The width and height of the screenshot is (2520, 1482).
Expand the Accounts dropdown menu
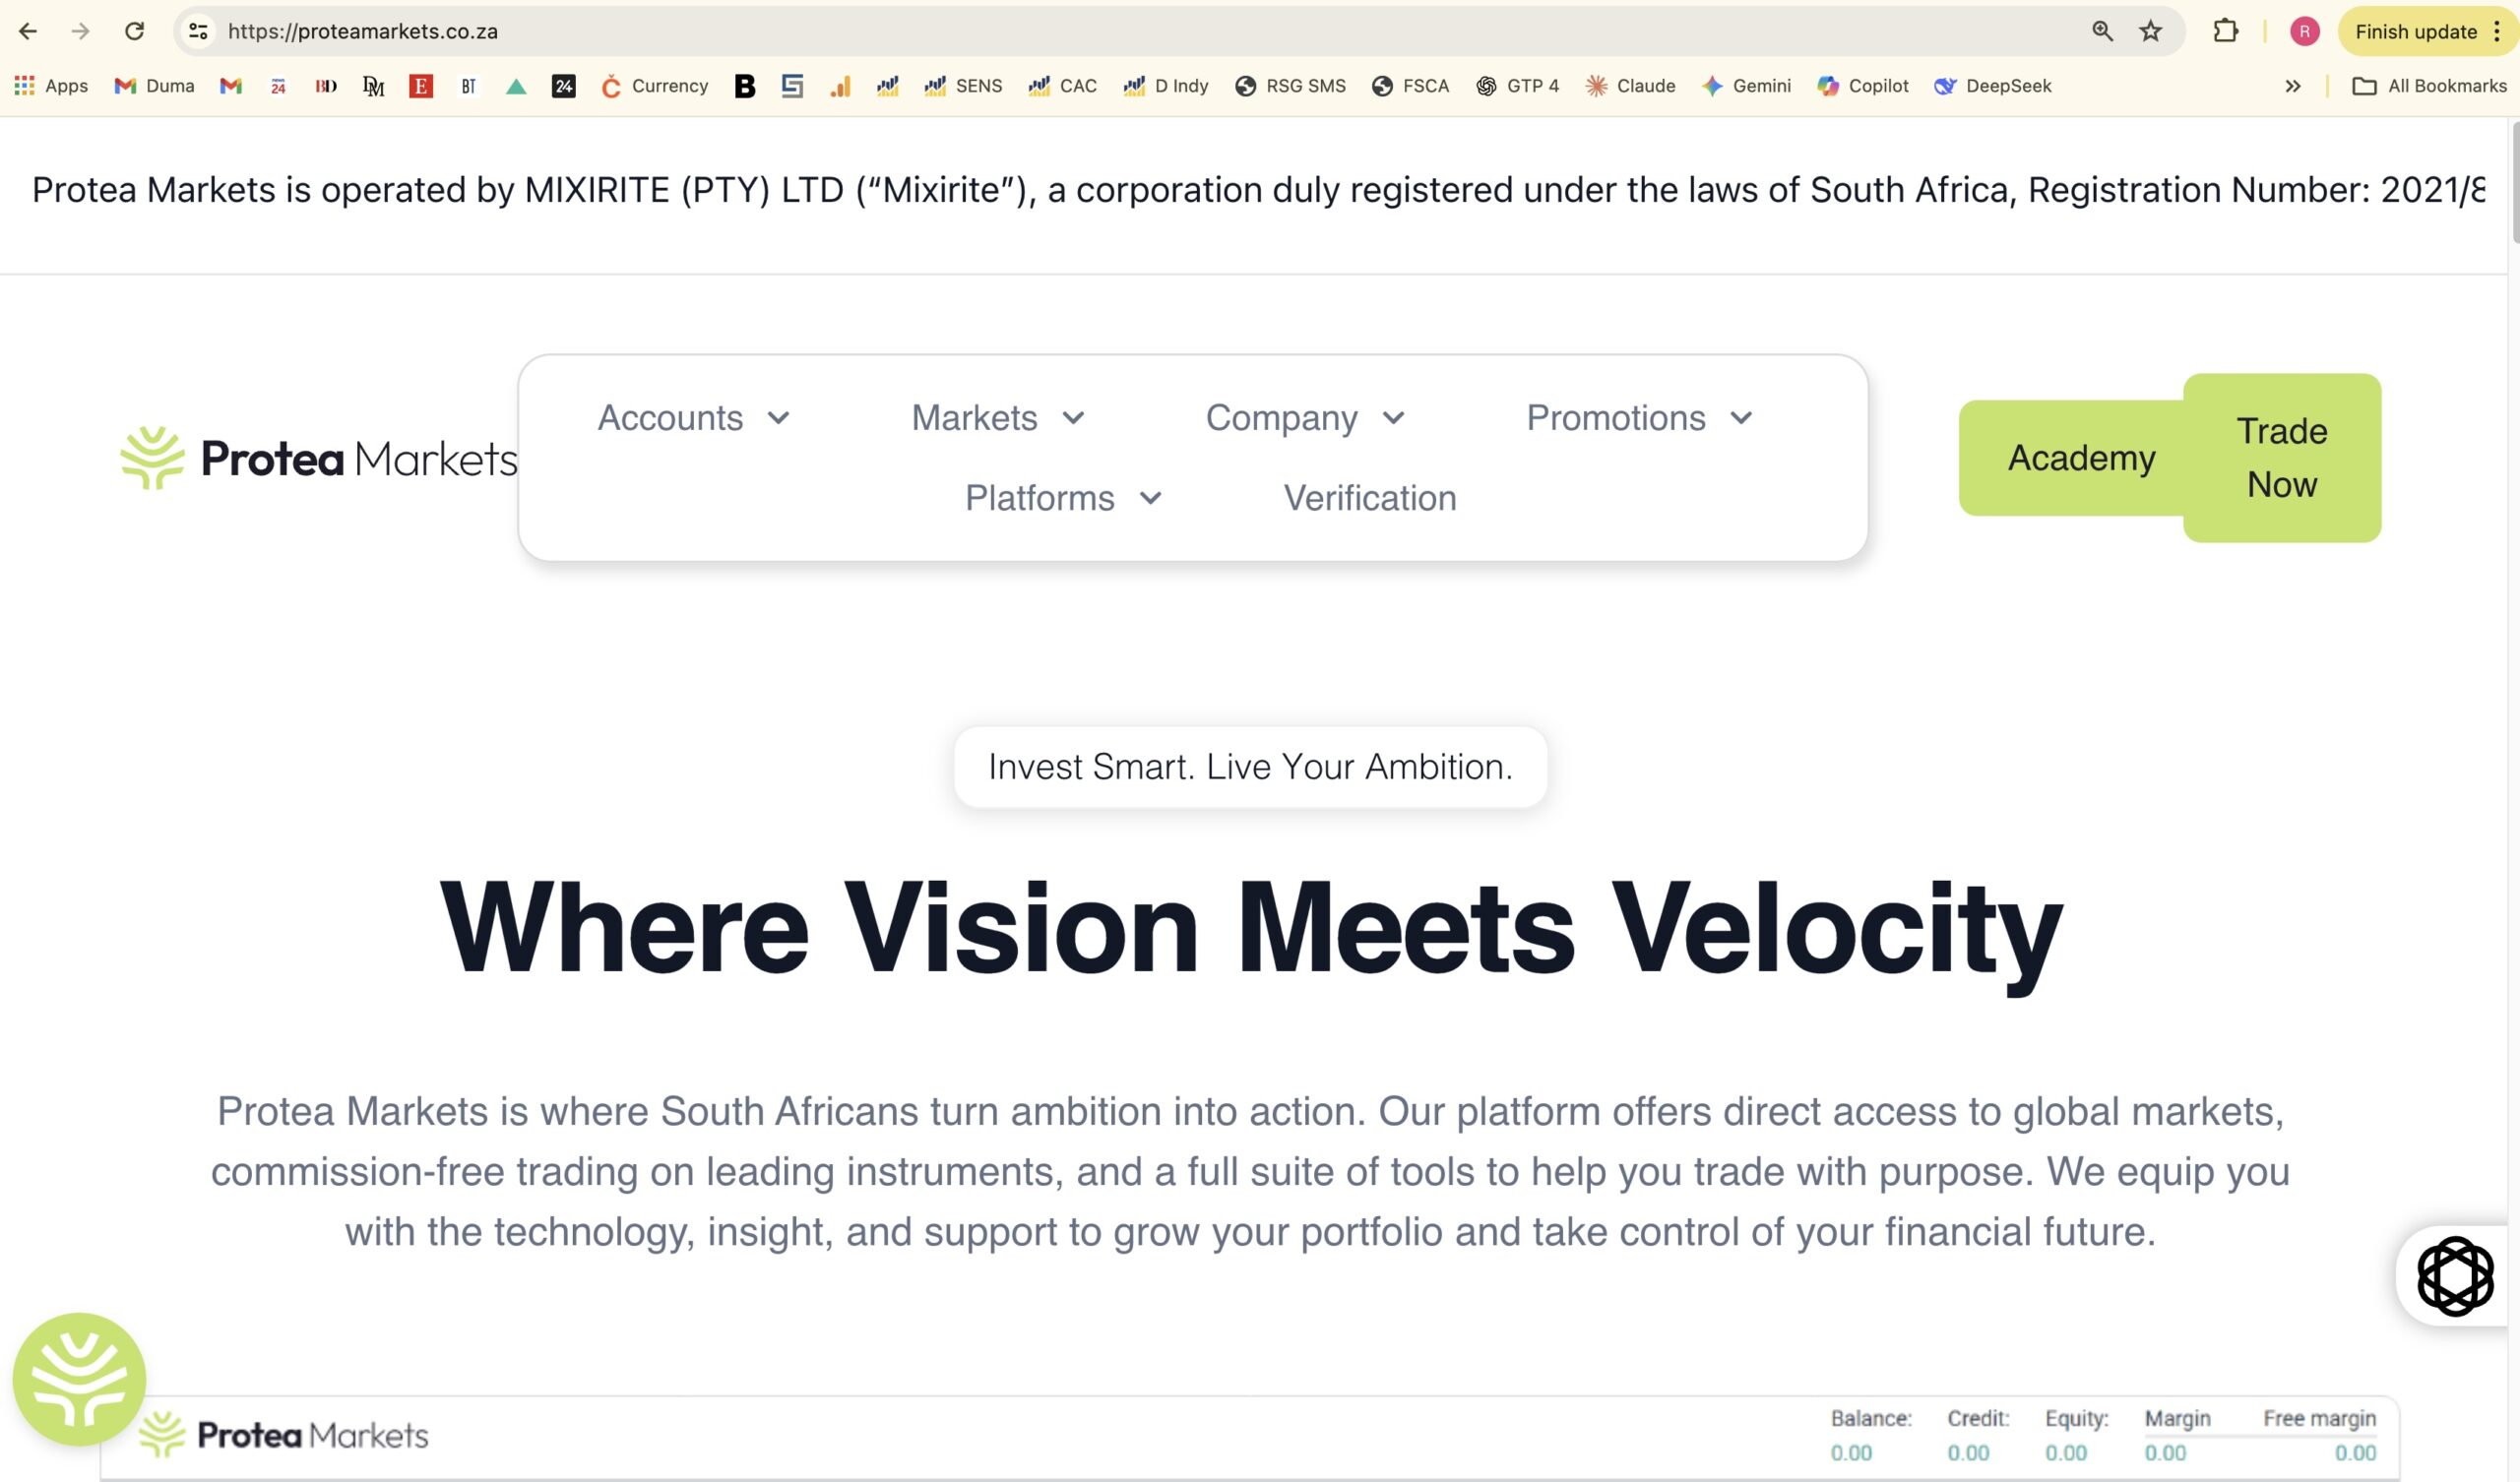694,418
